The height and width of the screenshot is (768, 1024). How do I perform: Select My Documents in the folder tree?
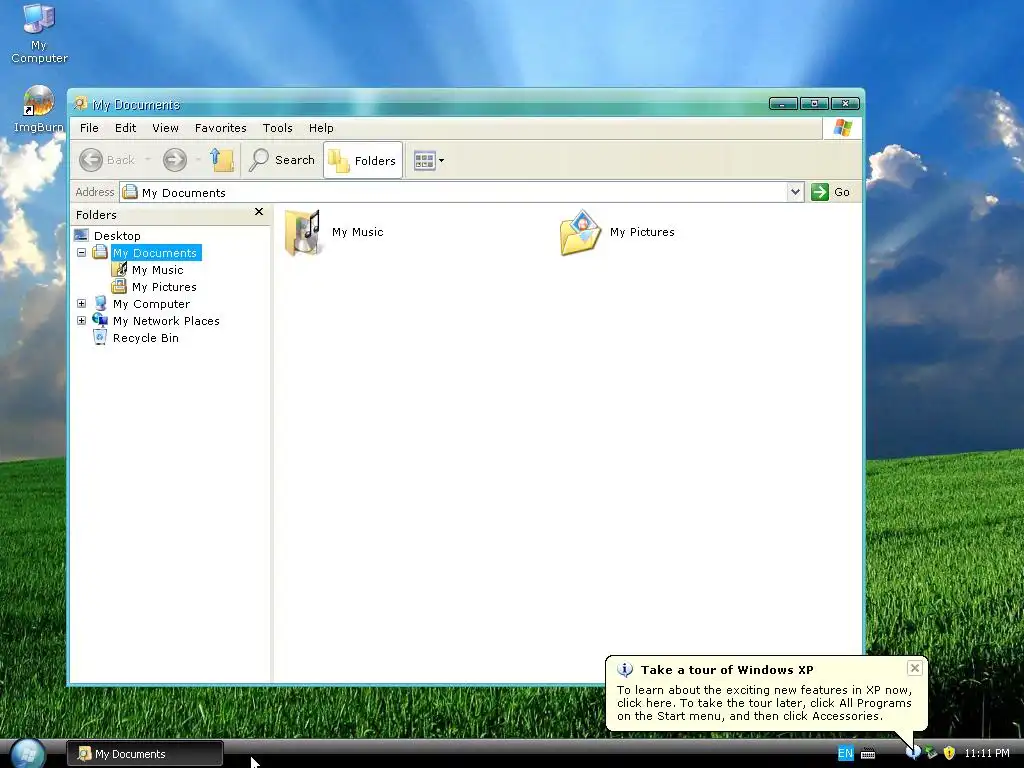click(x=155, y=253)
